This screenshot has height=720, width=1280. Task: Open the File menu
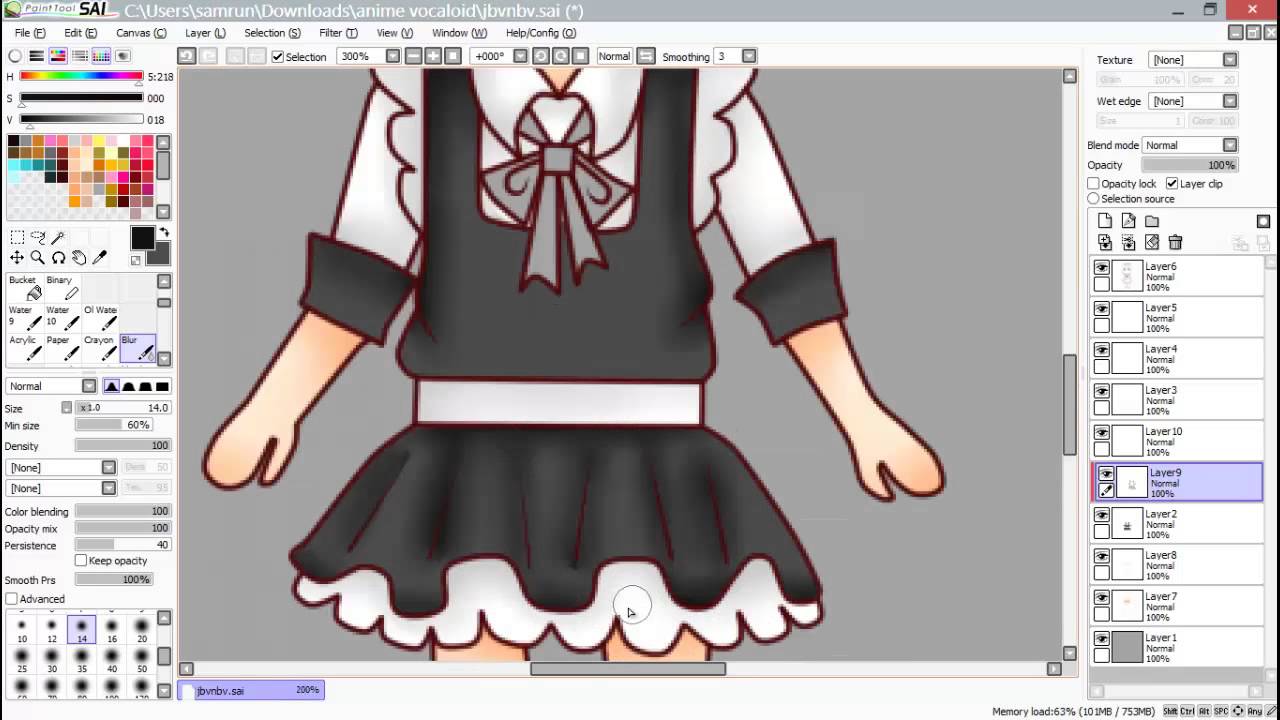29,33
